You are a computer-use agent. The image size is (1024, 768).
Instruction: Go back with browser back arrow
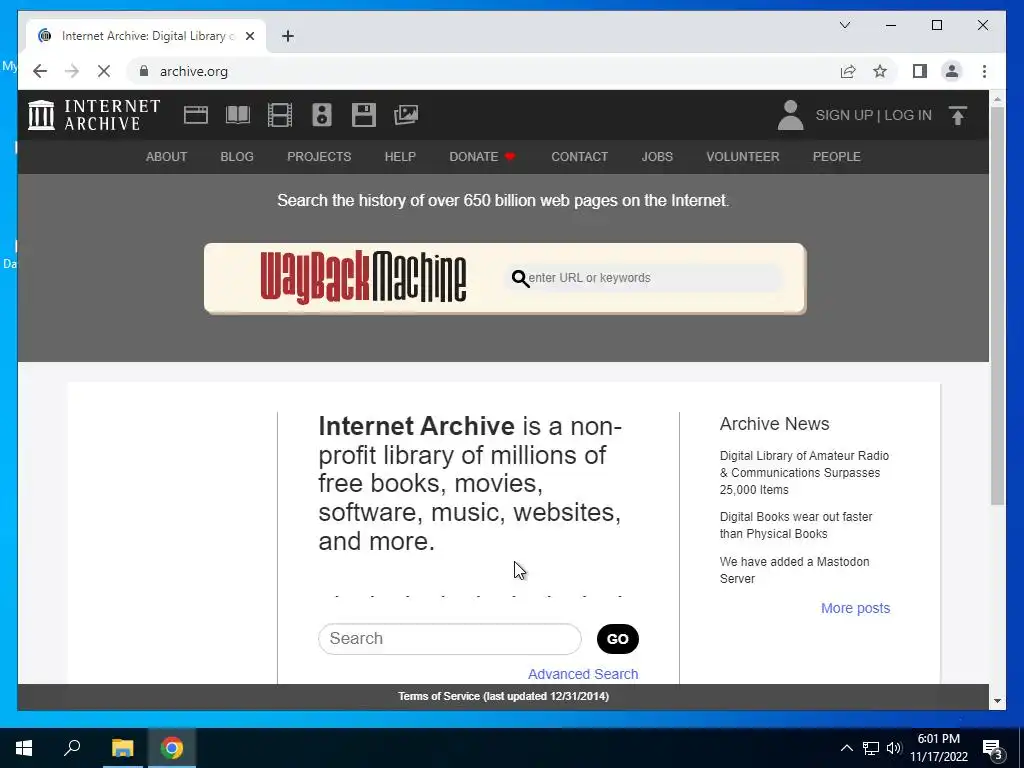[x=40, y=71]
